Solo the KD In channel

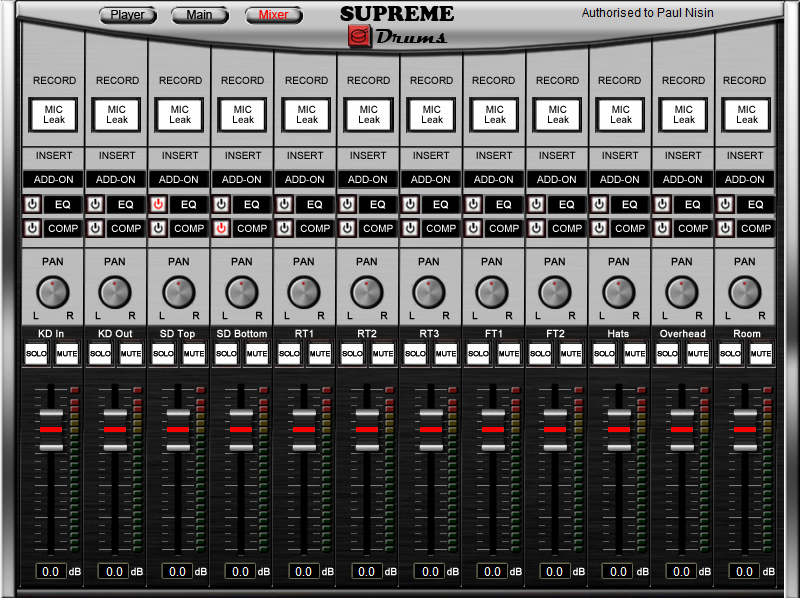(x=37, y=354)
